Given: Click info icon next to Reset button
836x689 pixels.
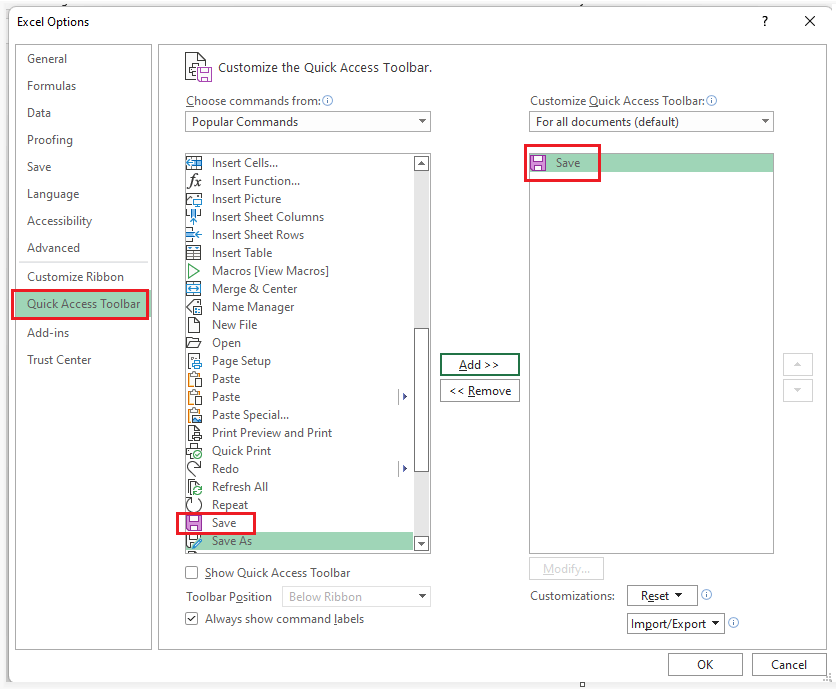Looking at the screenshot, I should click(x=706, y=595).
